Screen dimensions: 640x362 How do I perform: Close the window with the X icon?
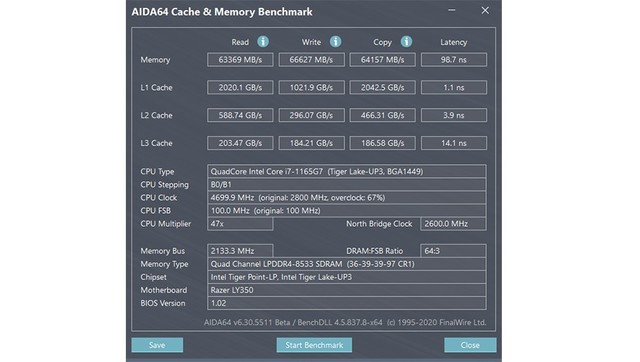[485, 10]
